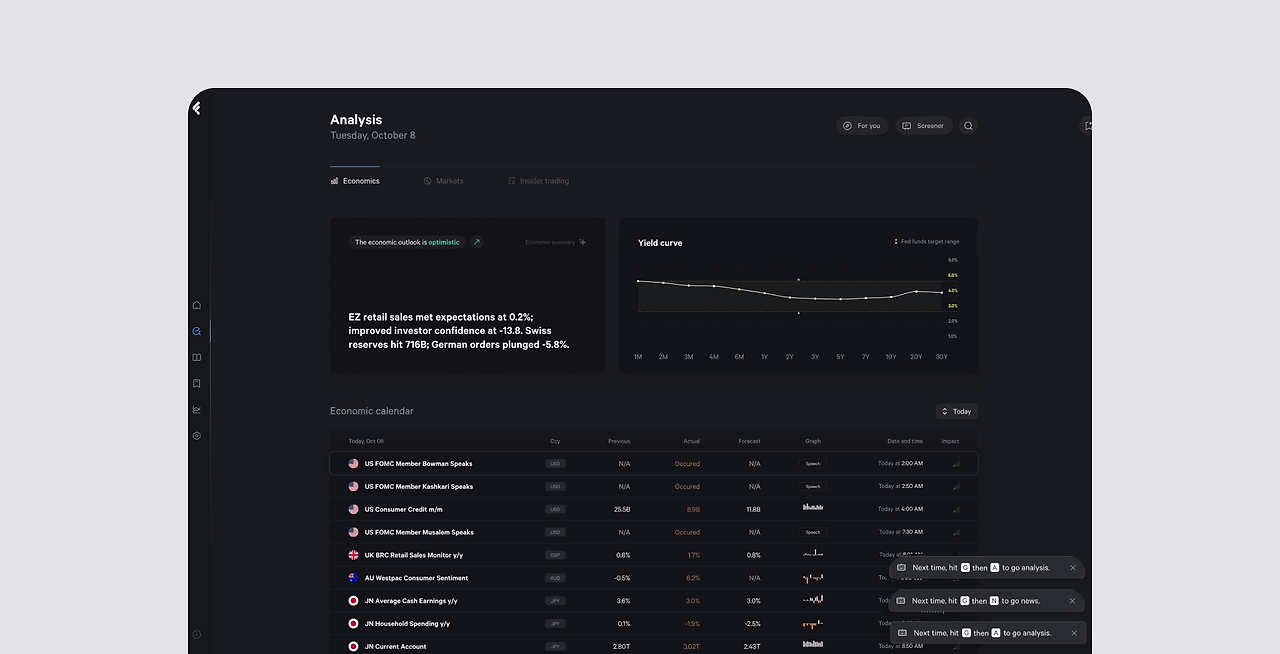This screenshot has width=1280, height=654.
Task: Click 'JN Household Spending y/y' row
Action: pyautogui.click(x=654, y=624)
